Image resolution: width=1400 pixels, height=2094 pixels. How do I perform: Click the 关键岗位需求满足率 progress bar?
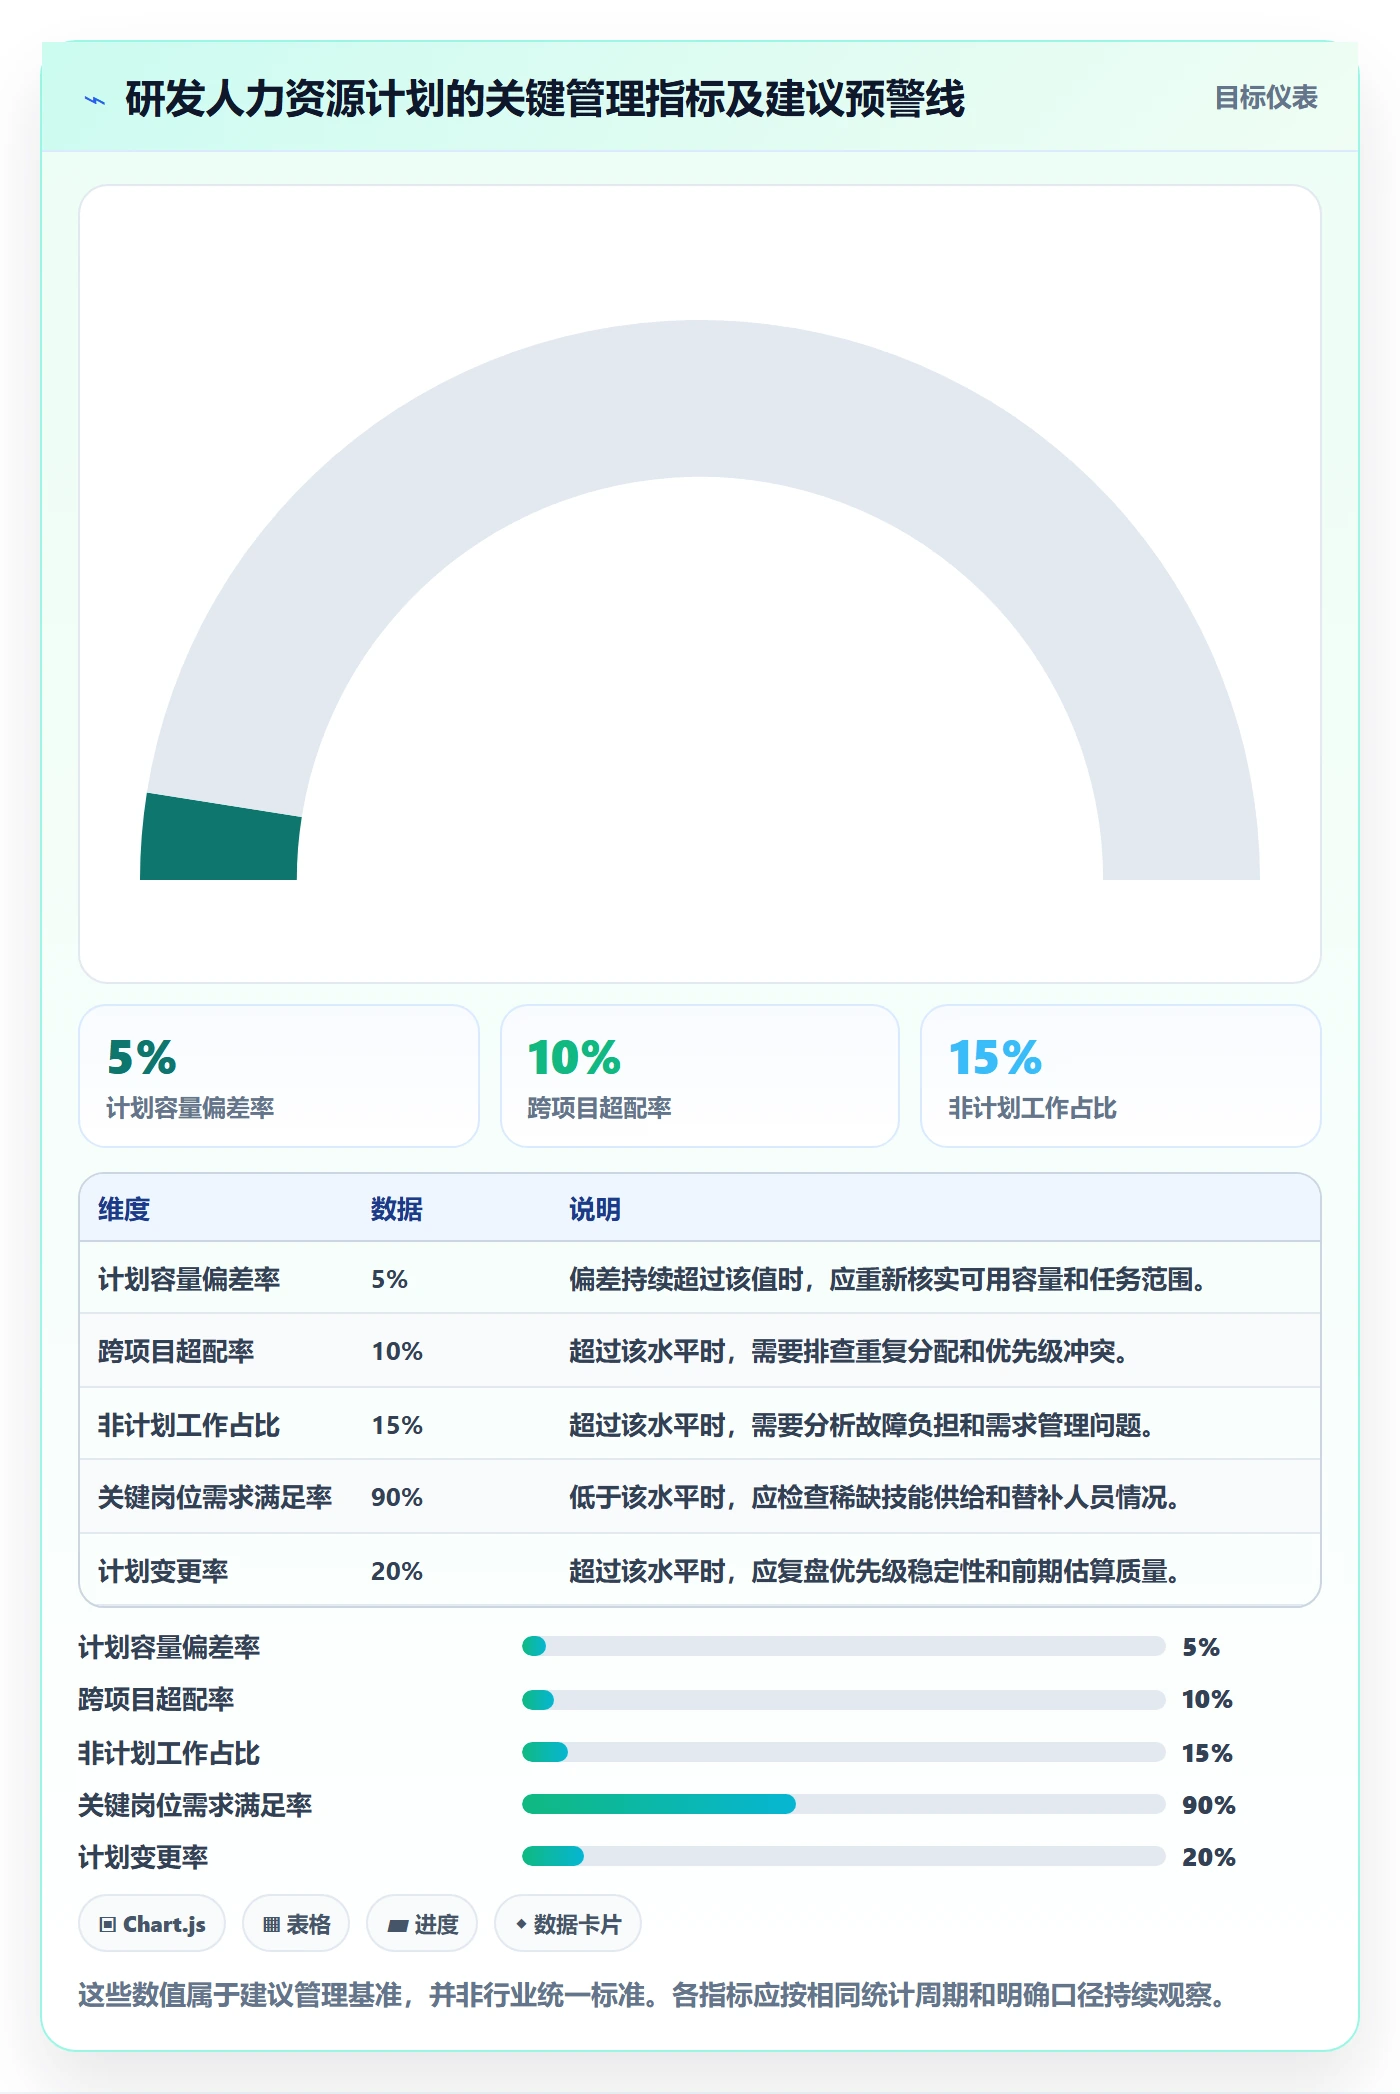tap(843, 1804)
